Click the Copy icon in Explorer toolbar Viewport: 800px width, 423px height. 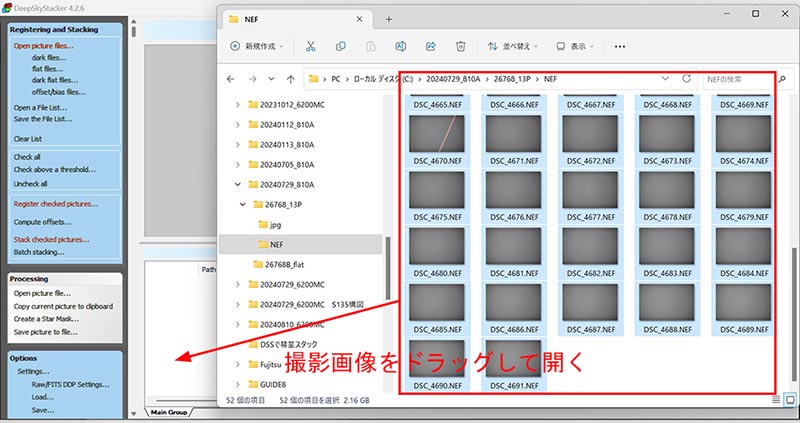click(x=341, y=46)
